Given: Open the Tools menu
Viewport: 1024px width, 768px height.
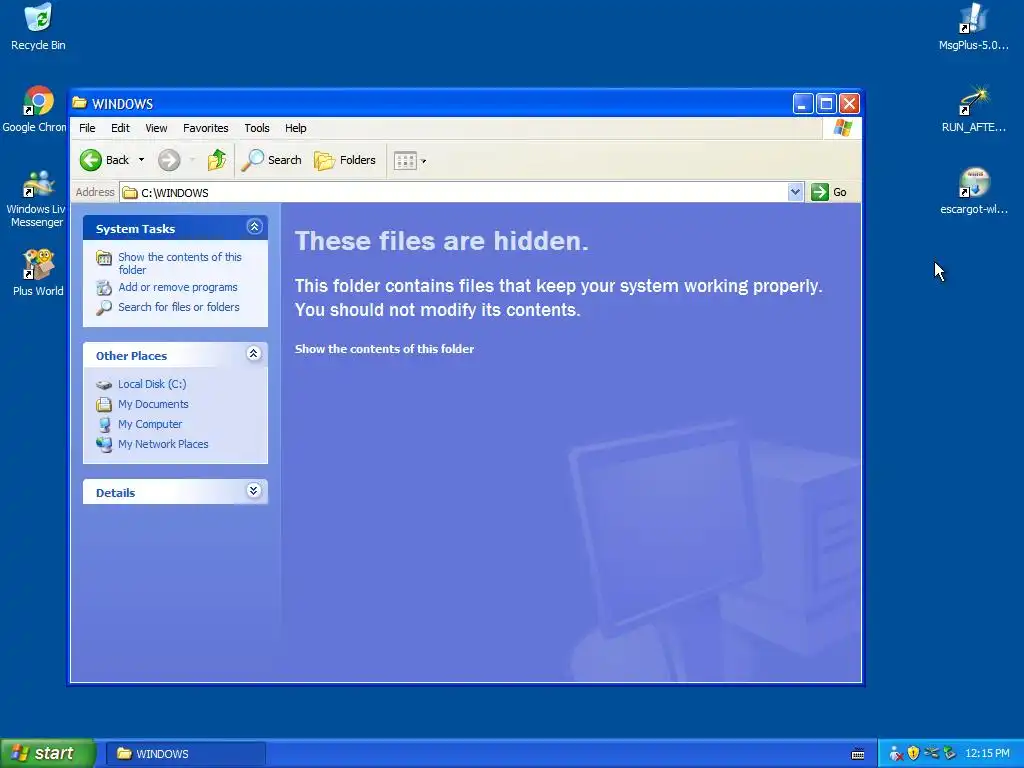Looking at the screenshot, I should (x=257, y=128).
